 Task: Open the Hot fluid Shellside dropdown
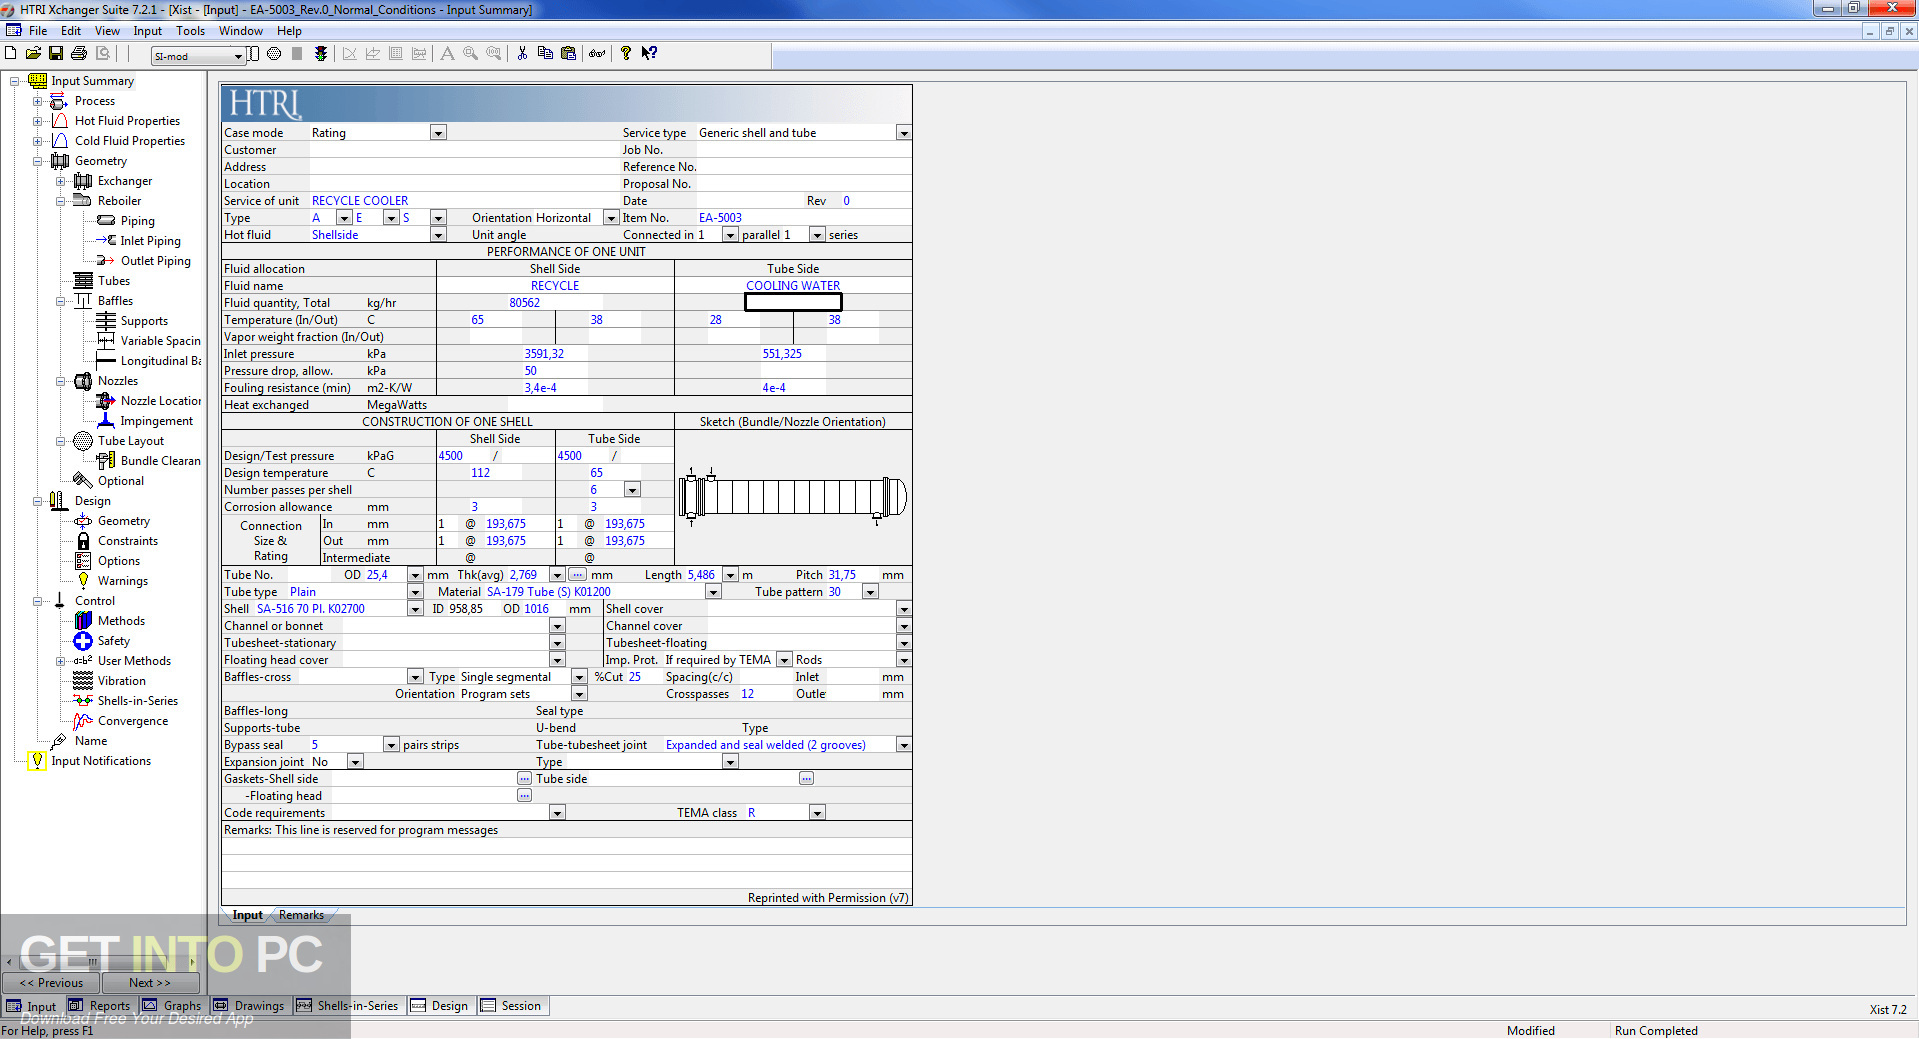coord(438,235)
